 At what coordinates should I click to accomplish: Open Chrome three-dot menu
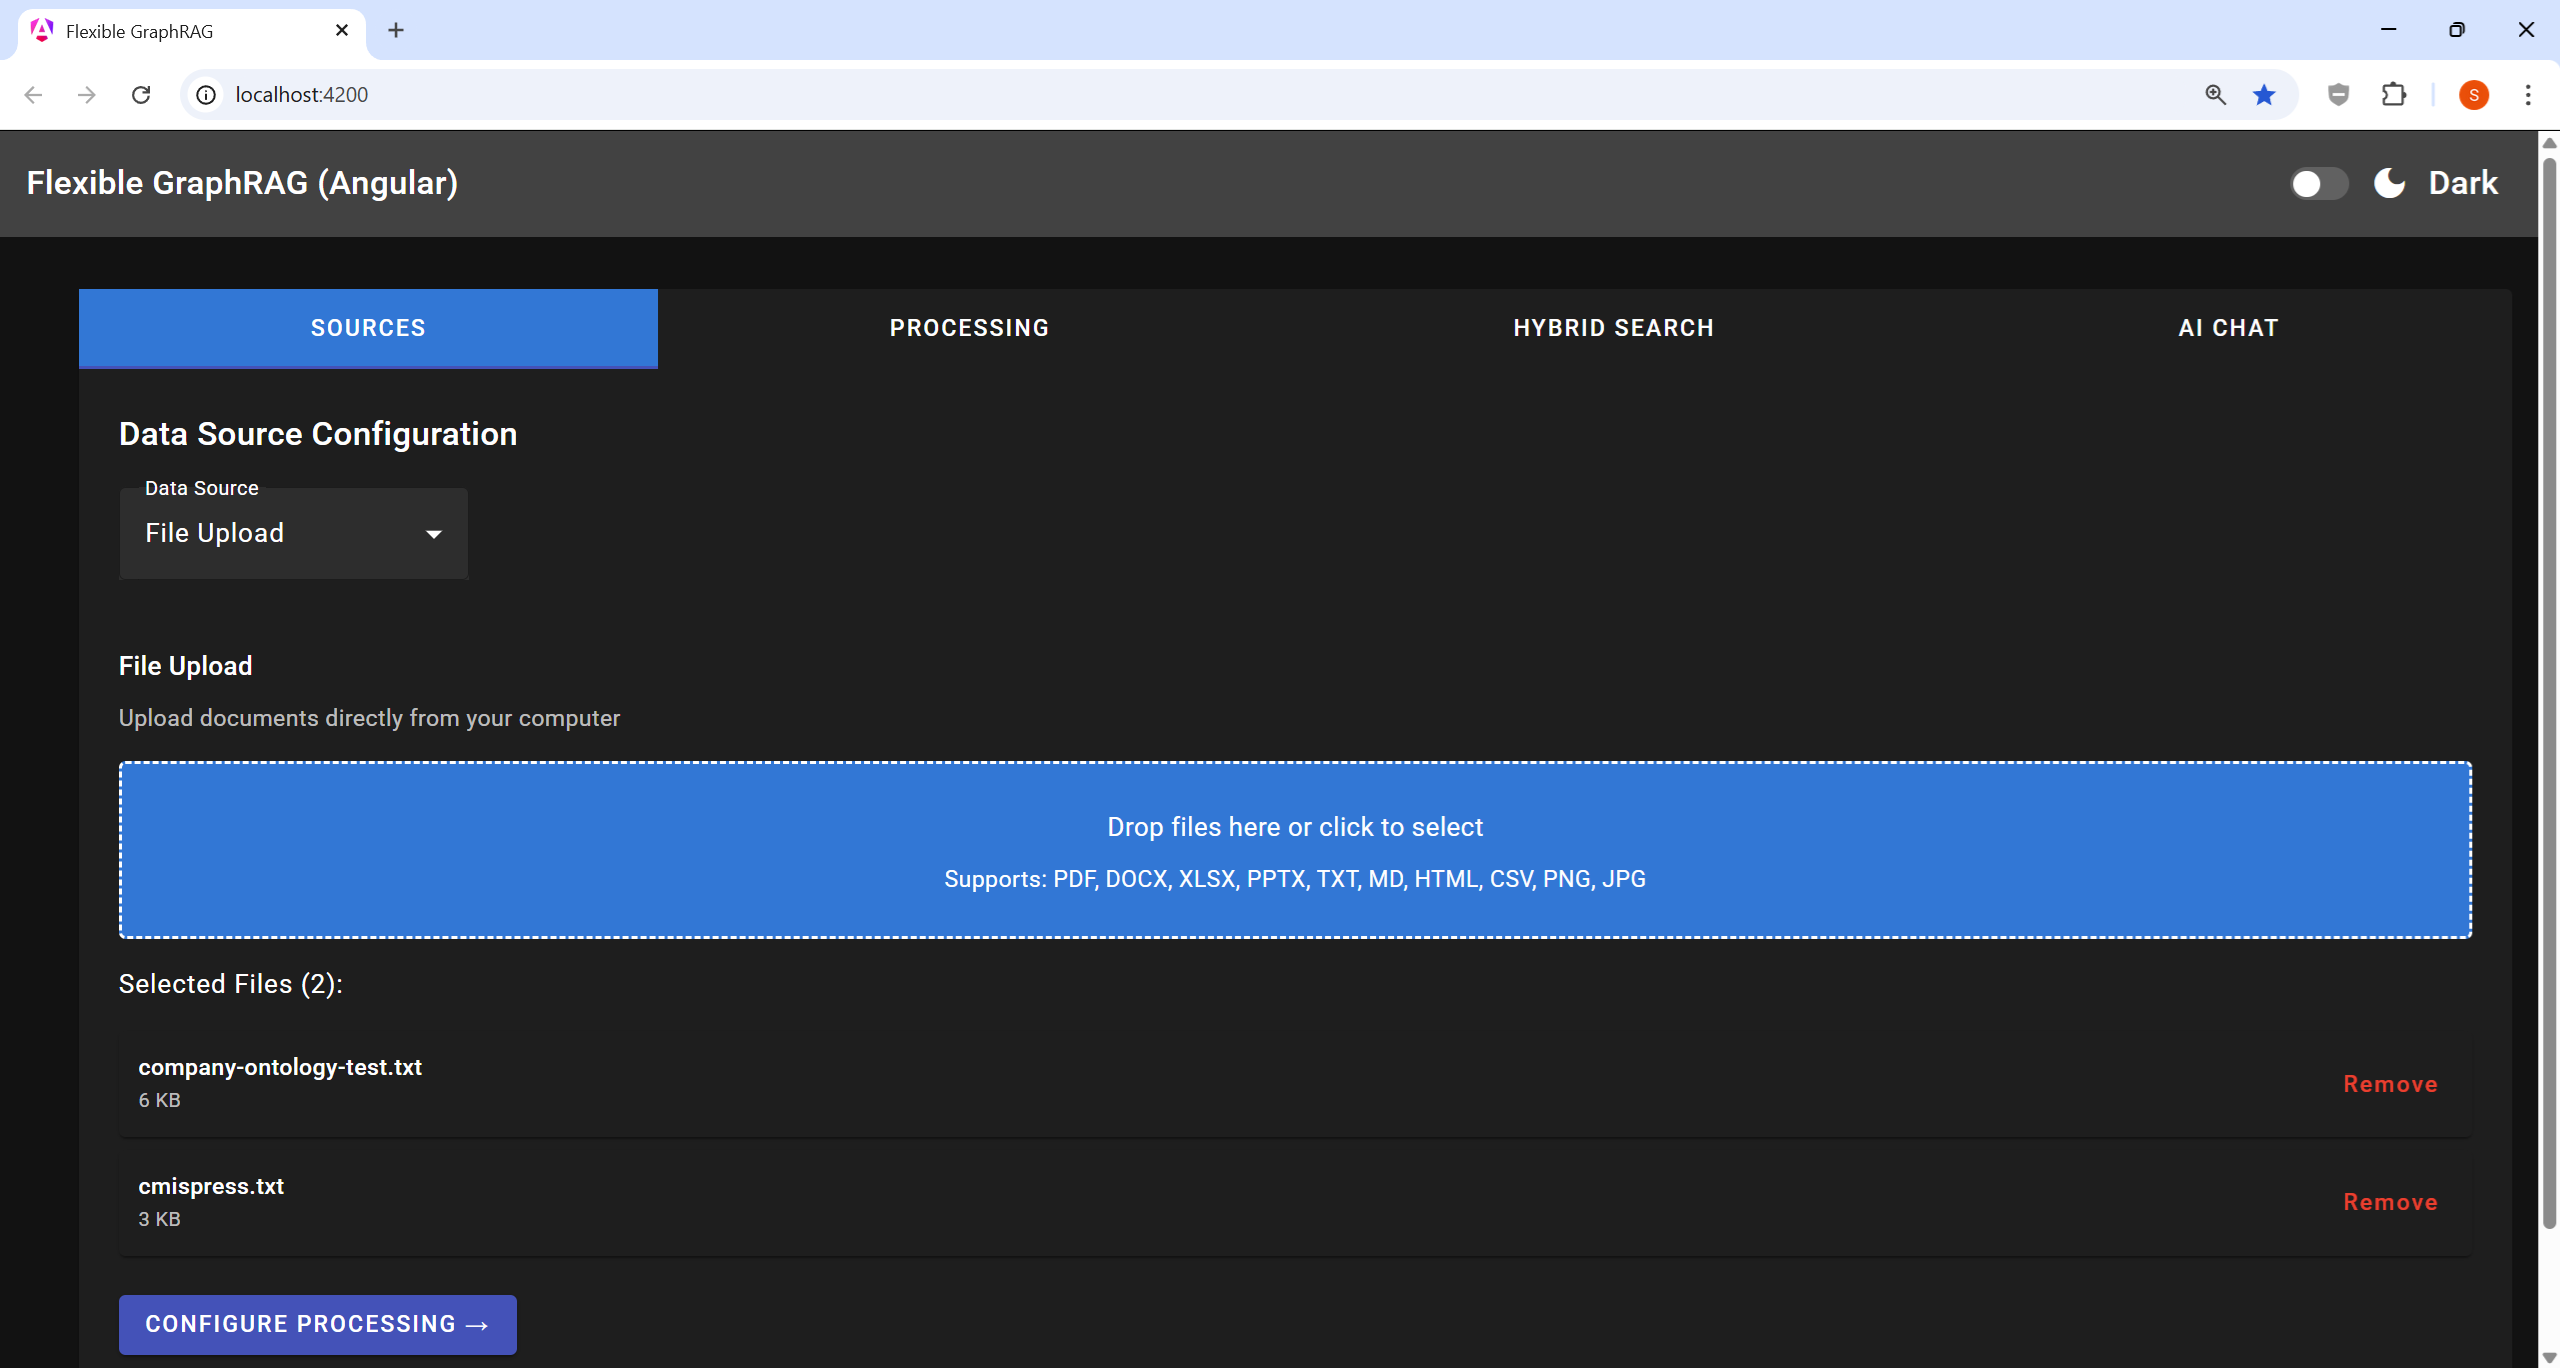(x=2528, y=94)
